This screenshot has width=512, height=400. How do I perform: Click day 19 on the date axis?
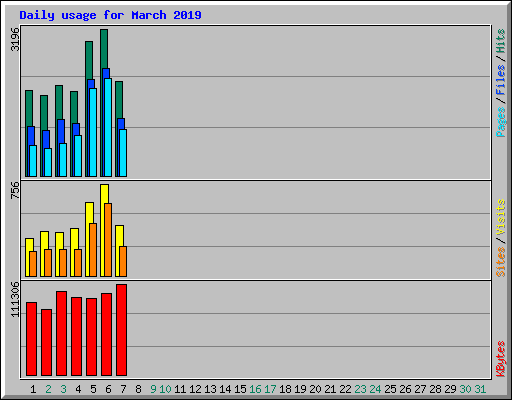(x=300, y=389)
